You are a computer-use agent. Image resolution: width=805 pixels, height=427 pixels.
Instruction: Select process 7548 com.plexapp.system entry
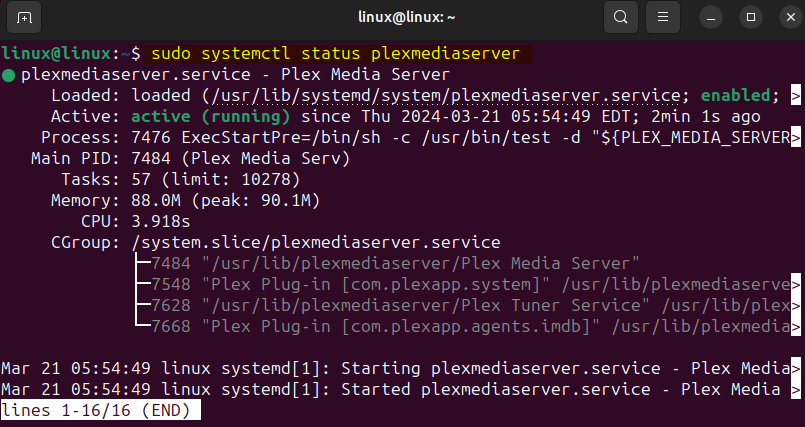tap(470, 284)
